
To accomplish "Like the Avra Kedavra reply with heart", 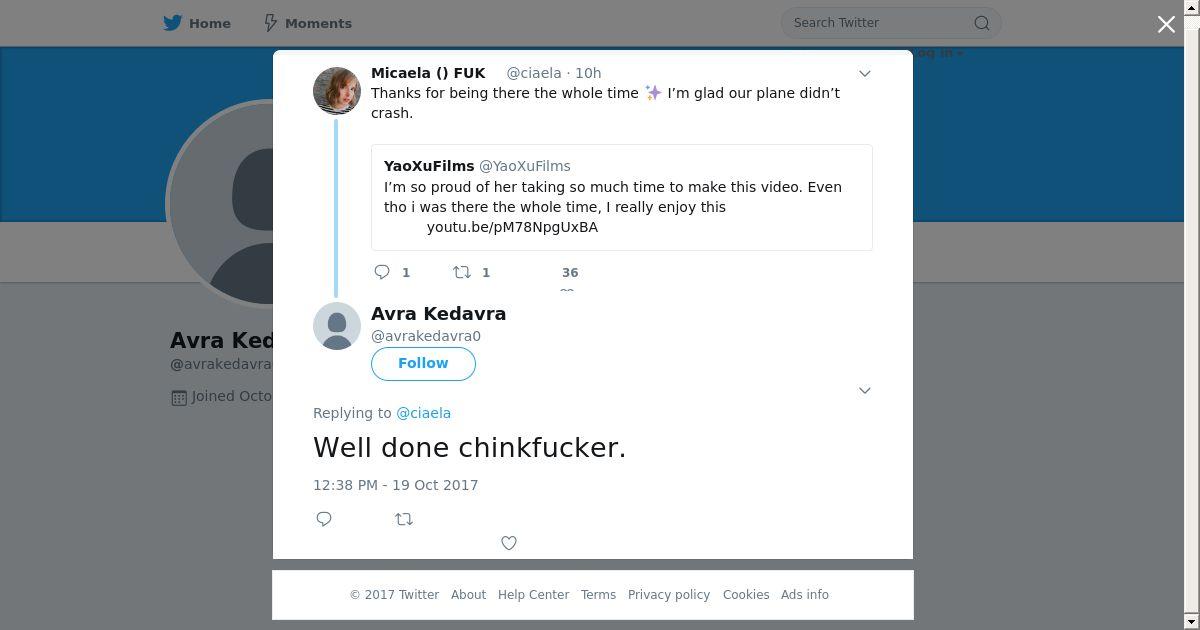I will pyautogui.click(x=509, y=543).
